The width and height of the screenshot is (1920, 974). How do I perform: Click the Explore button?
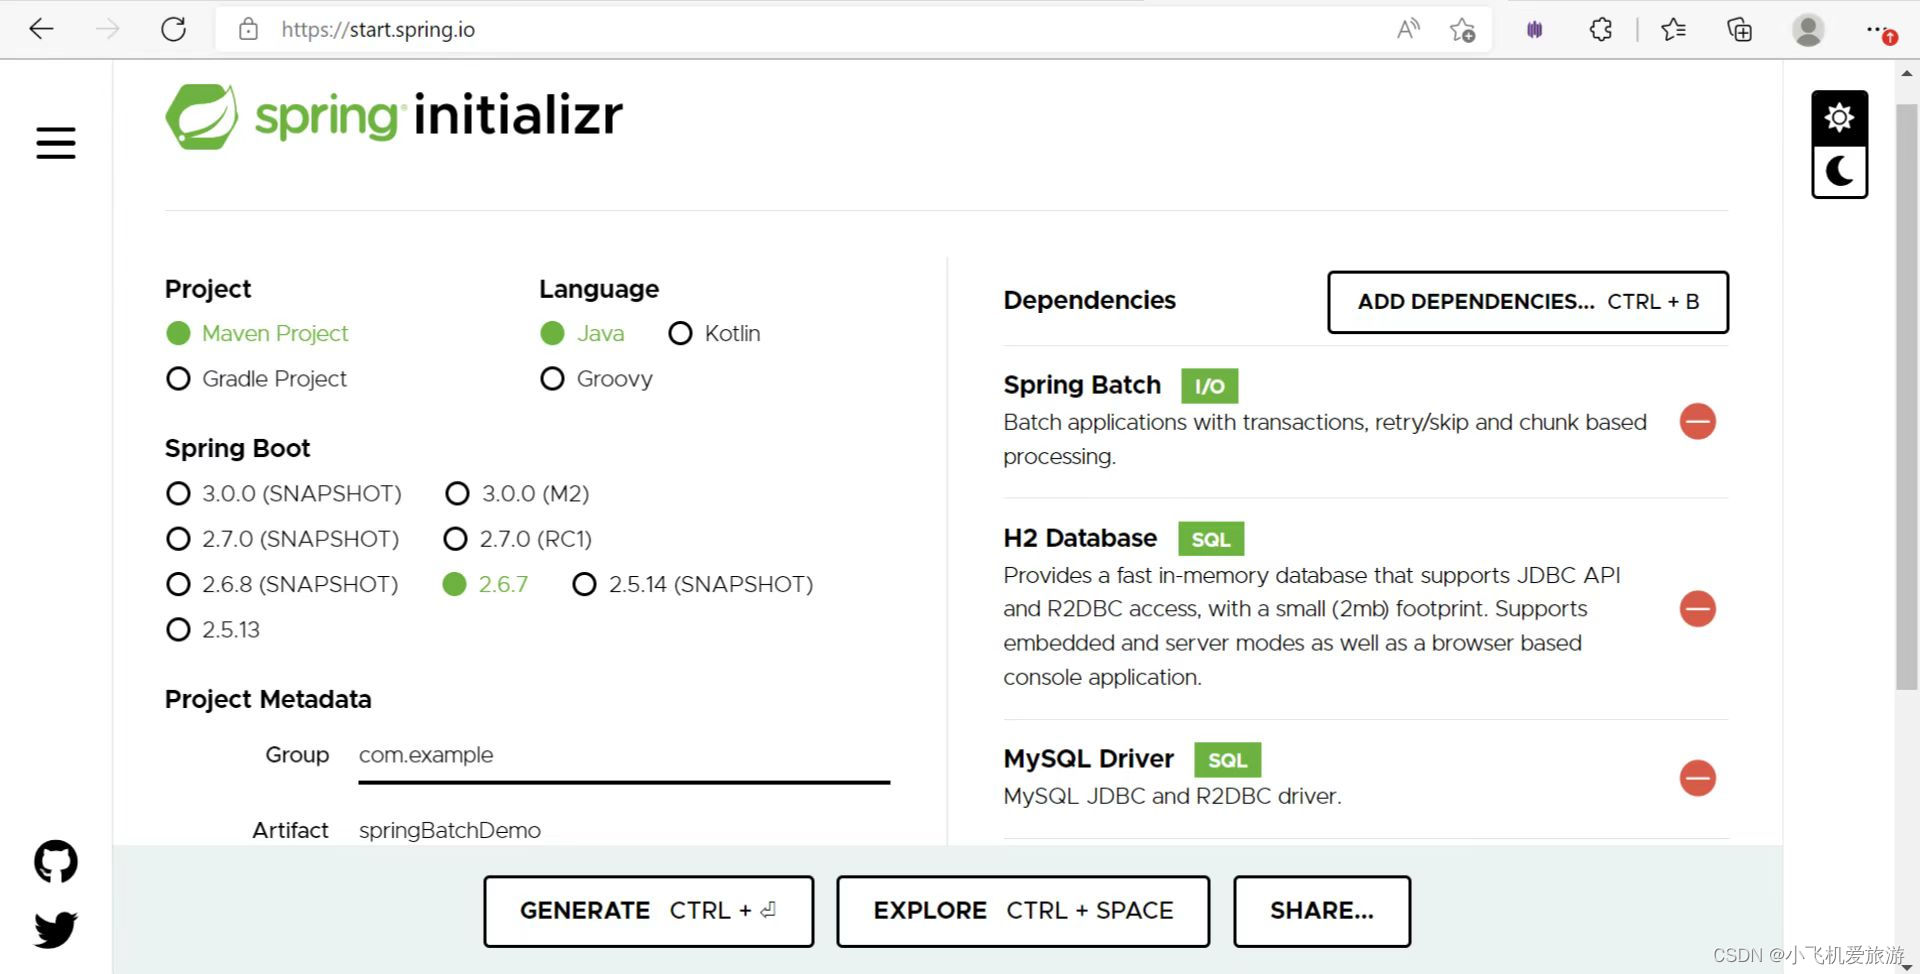[x=1023, y=911]
